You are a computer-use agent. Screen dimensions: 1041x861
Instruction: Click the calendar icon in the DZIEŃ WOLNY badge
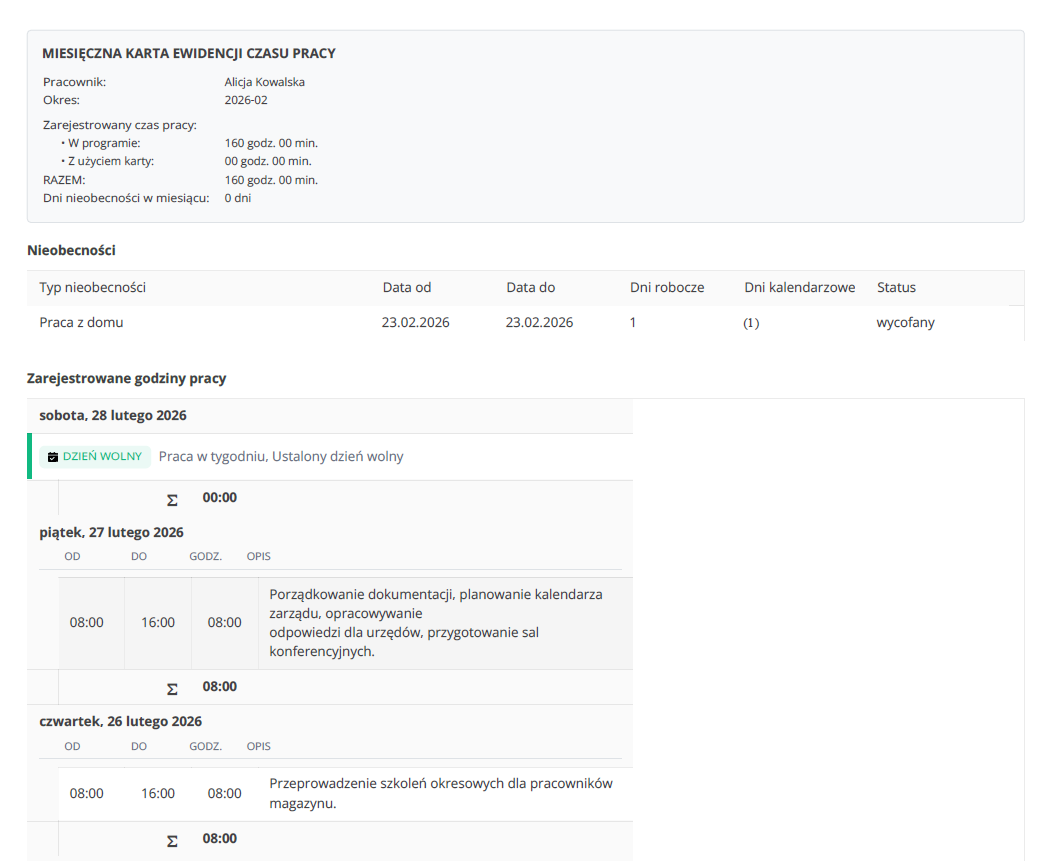(53, 457)
